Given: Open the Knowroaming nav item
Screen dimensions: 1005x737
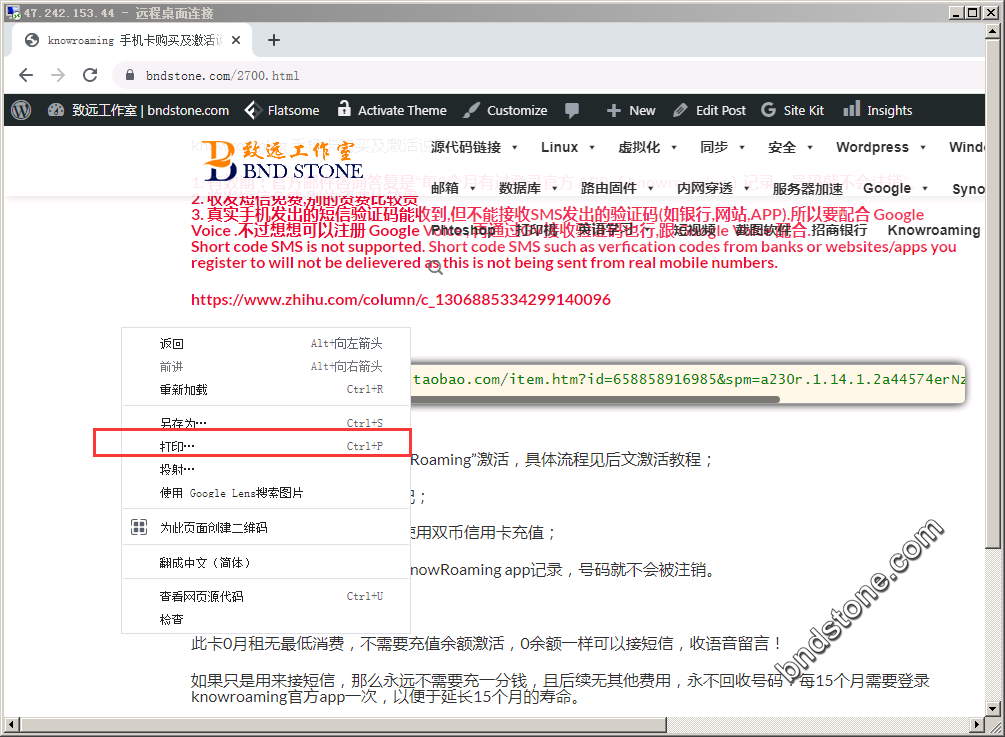Looking at the screenshot, I should pyautogui.click(x=934, y=230).
